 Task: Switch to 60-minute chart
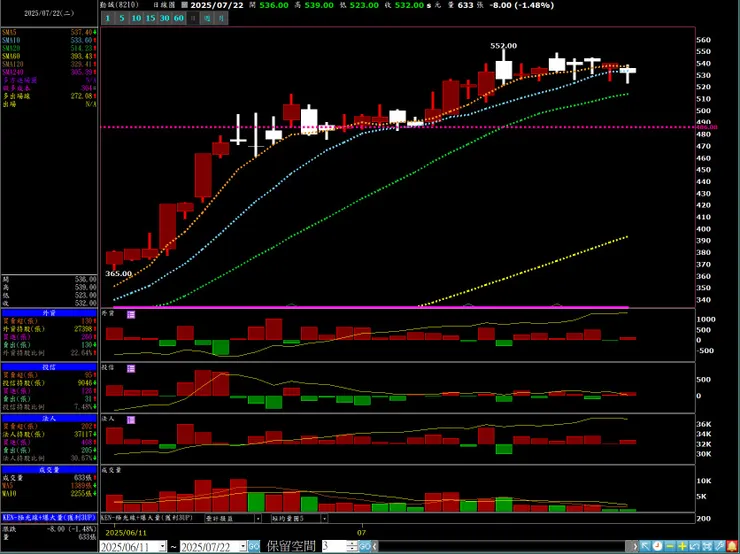[178, 18]
